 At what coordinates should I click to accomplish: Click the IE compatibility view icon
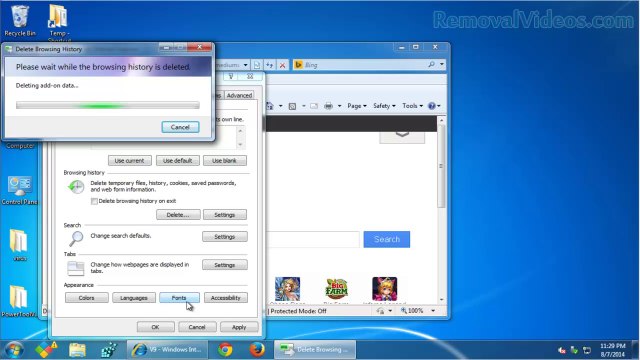pos(257,65)
